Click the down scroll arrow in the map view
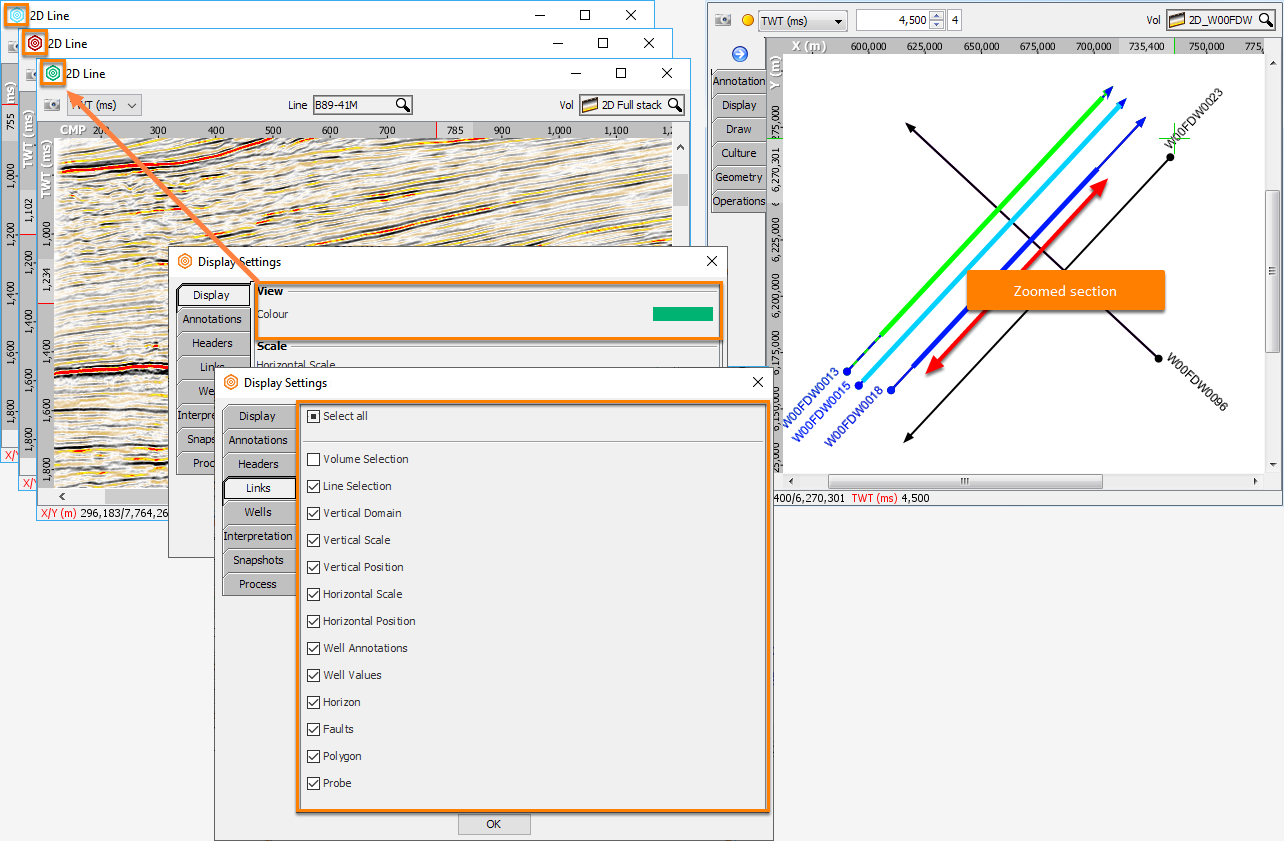Screen dimensions: 1284x841 click(1273, 464)
